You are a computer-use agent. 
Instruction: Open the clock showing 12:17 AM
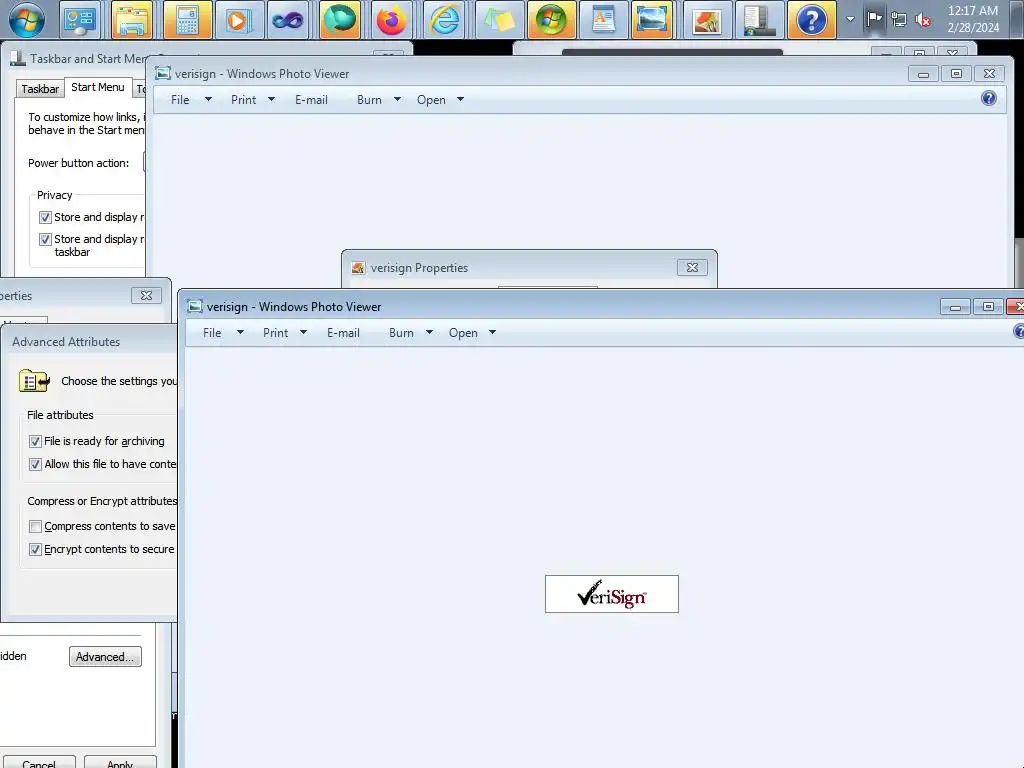pyautogui.click(x=972, y=10)
